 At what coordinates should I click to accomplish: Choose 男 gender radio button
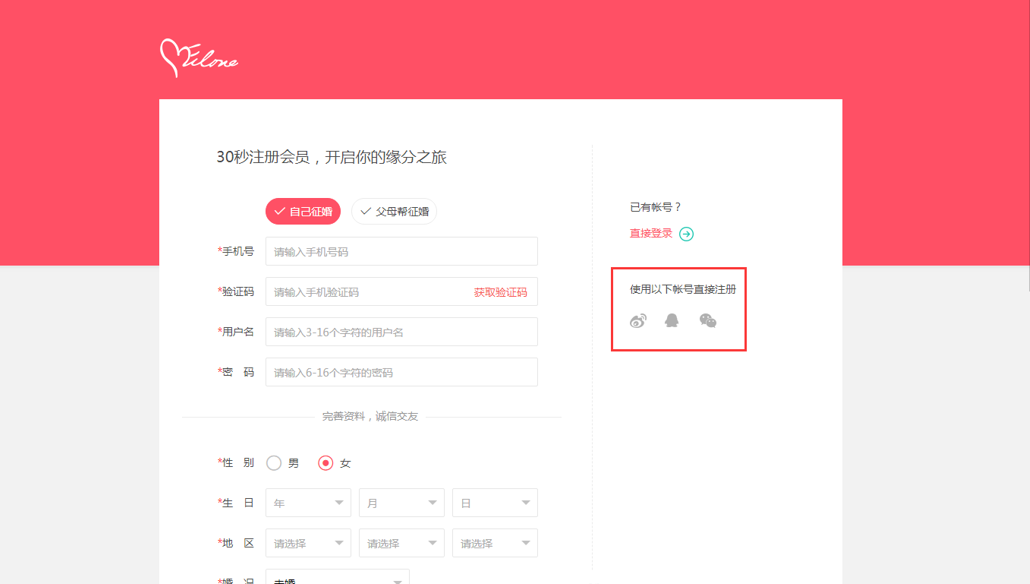point(274,463)
